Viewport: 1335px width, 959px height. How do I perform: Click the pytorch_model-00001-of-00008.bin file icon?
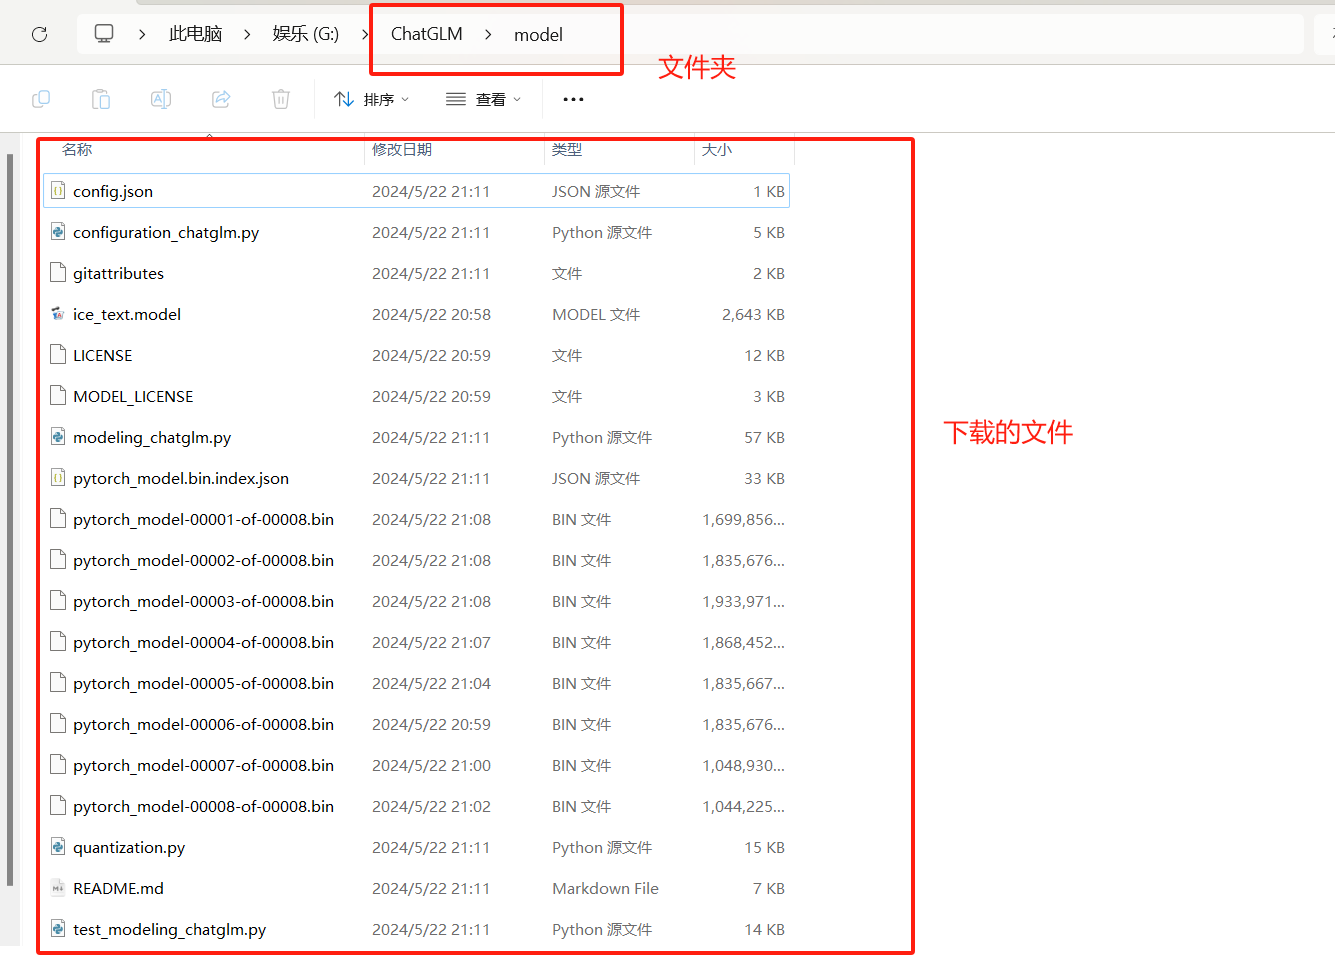pos(58,518)
